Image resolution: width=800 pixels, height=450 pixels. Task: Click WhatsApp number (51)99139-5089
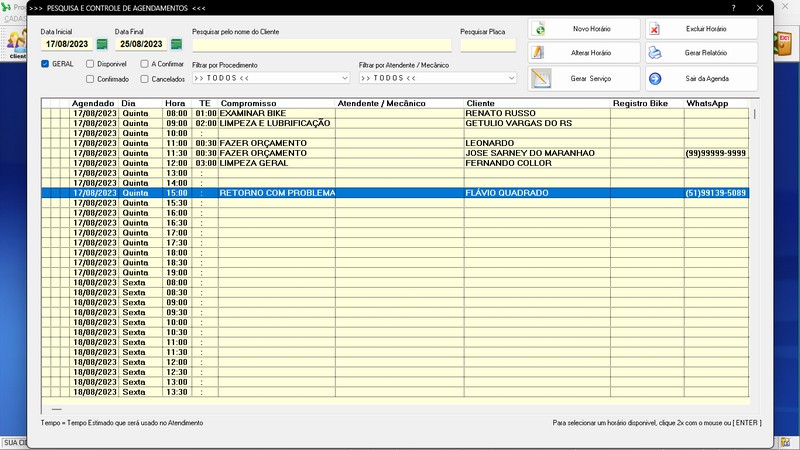(716, 193)
